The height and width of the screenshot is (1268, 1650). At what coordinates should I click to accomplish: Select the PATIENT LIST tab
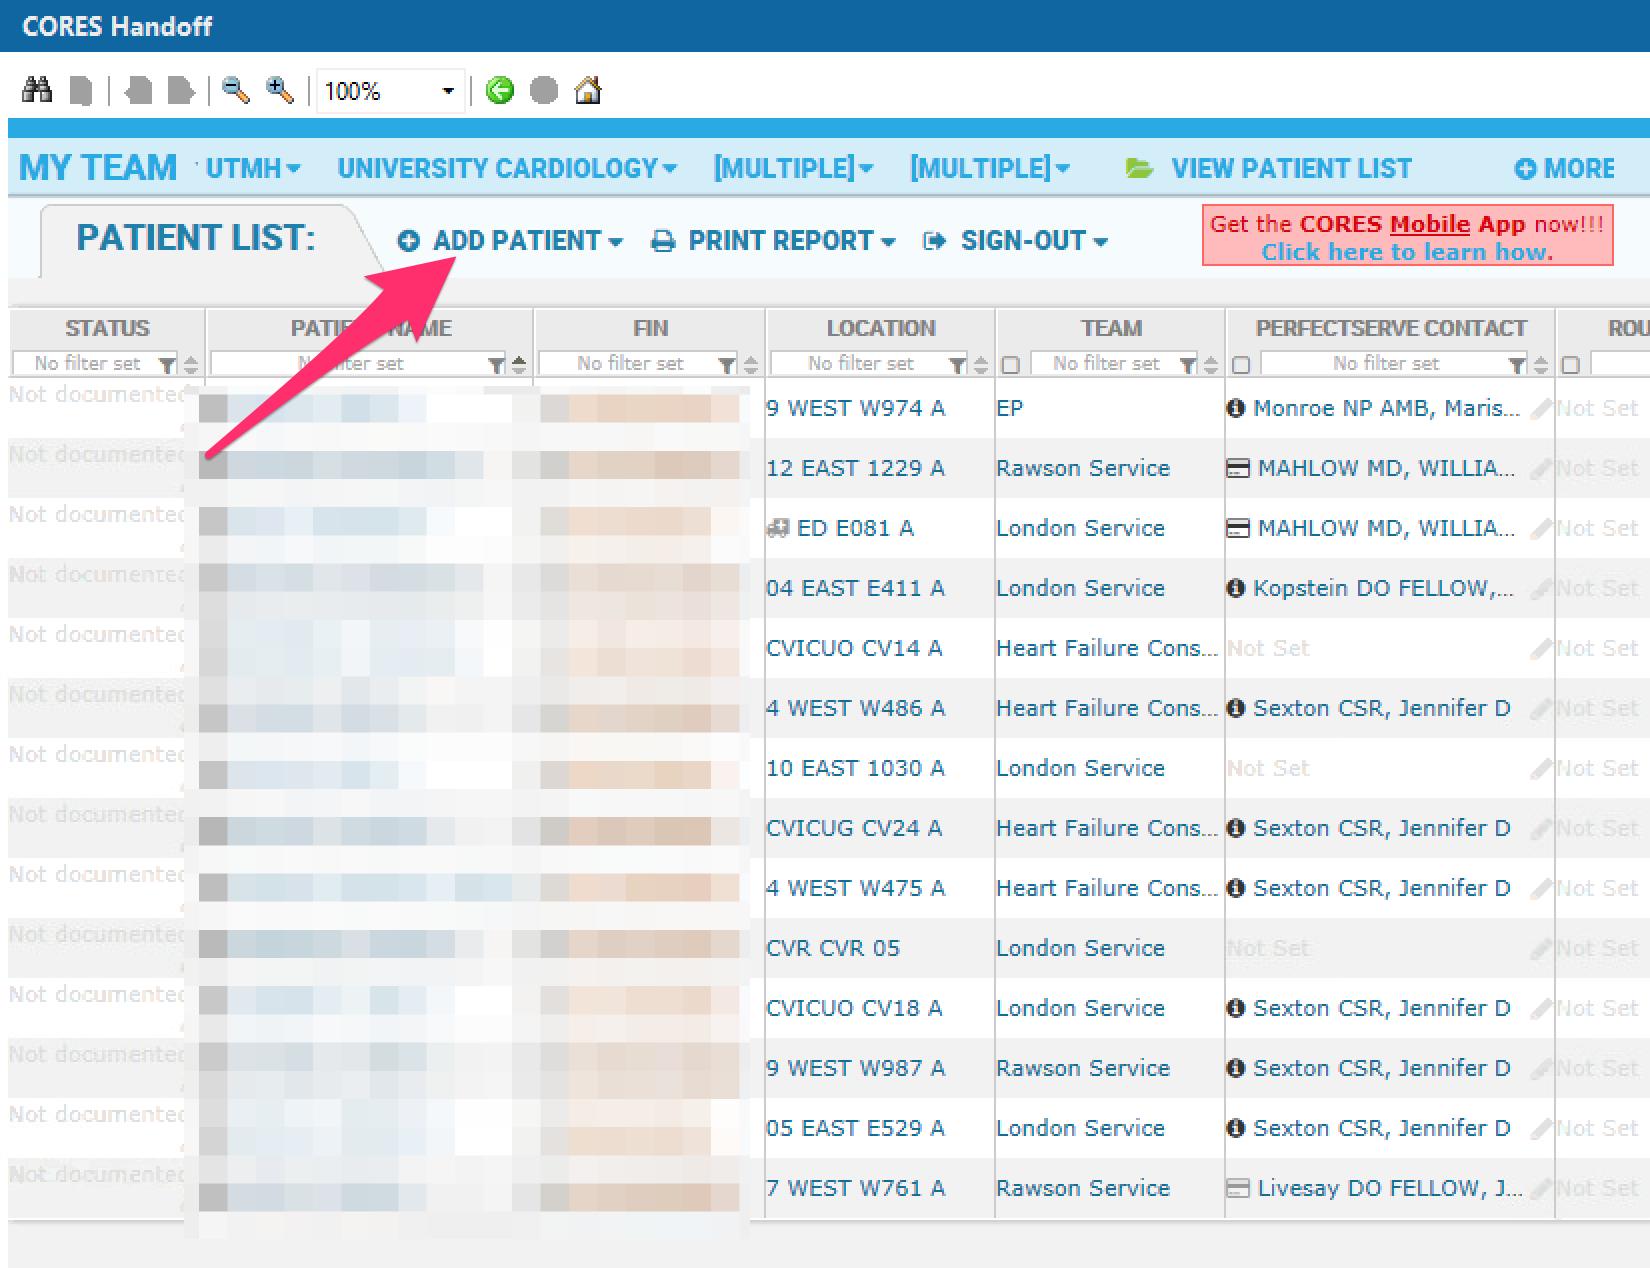(196, 238)
